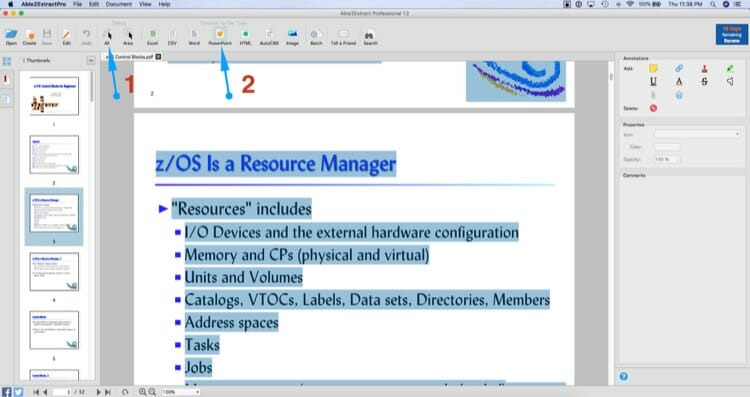Click the page number input field
Viewport: 750px width, 397px height.
pyautogui.click(x=62, y=392)
